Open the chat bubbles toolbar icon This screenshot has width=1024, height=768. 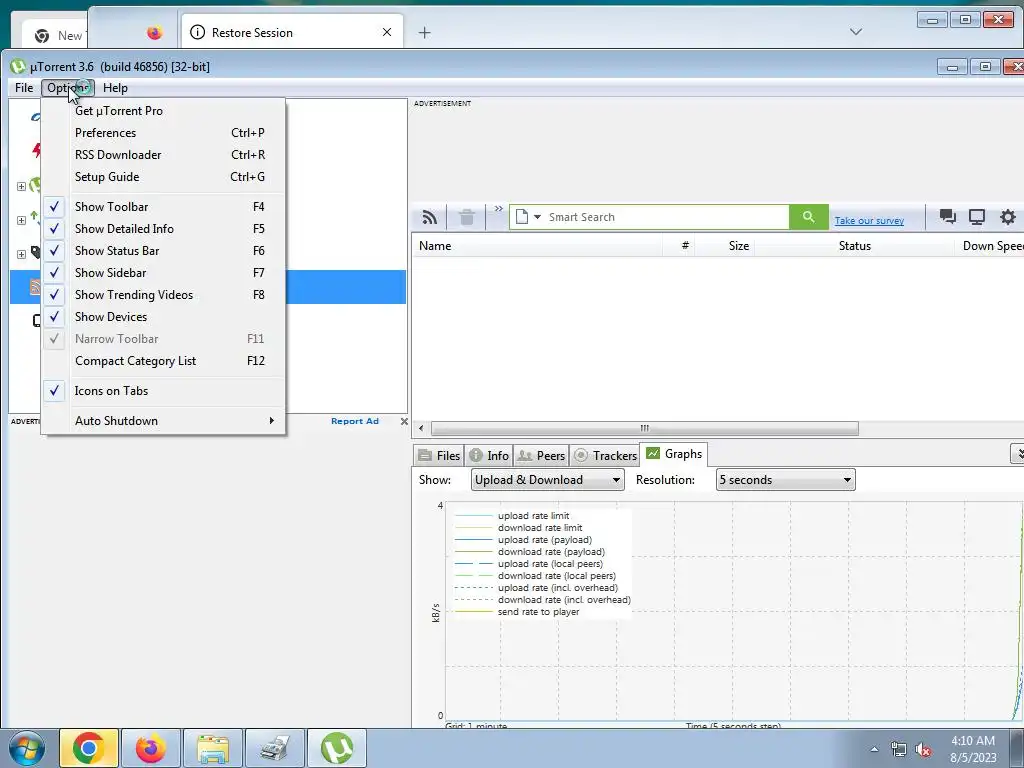click(x=948, y=217)
